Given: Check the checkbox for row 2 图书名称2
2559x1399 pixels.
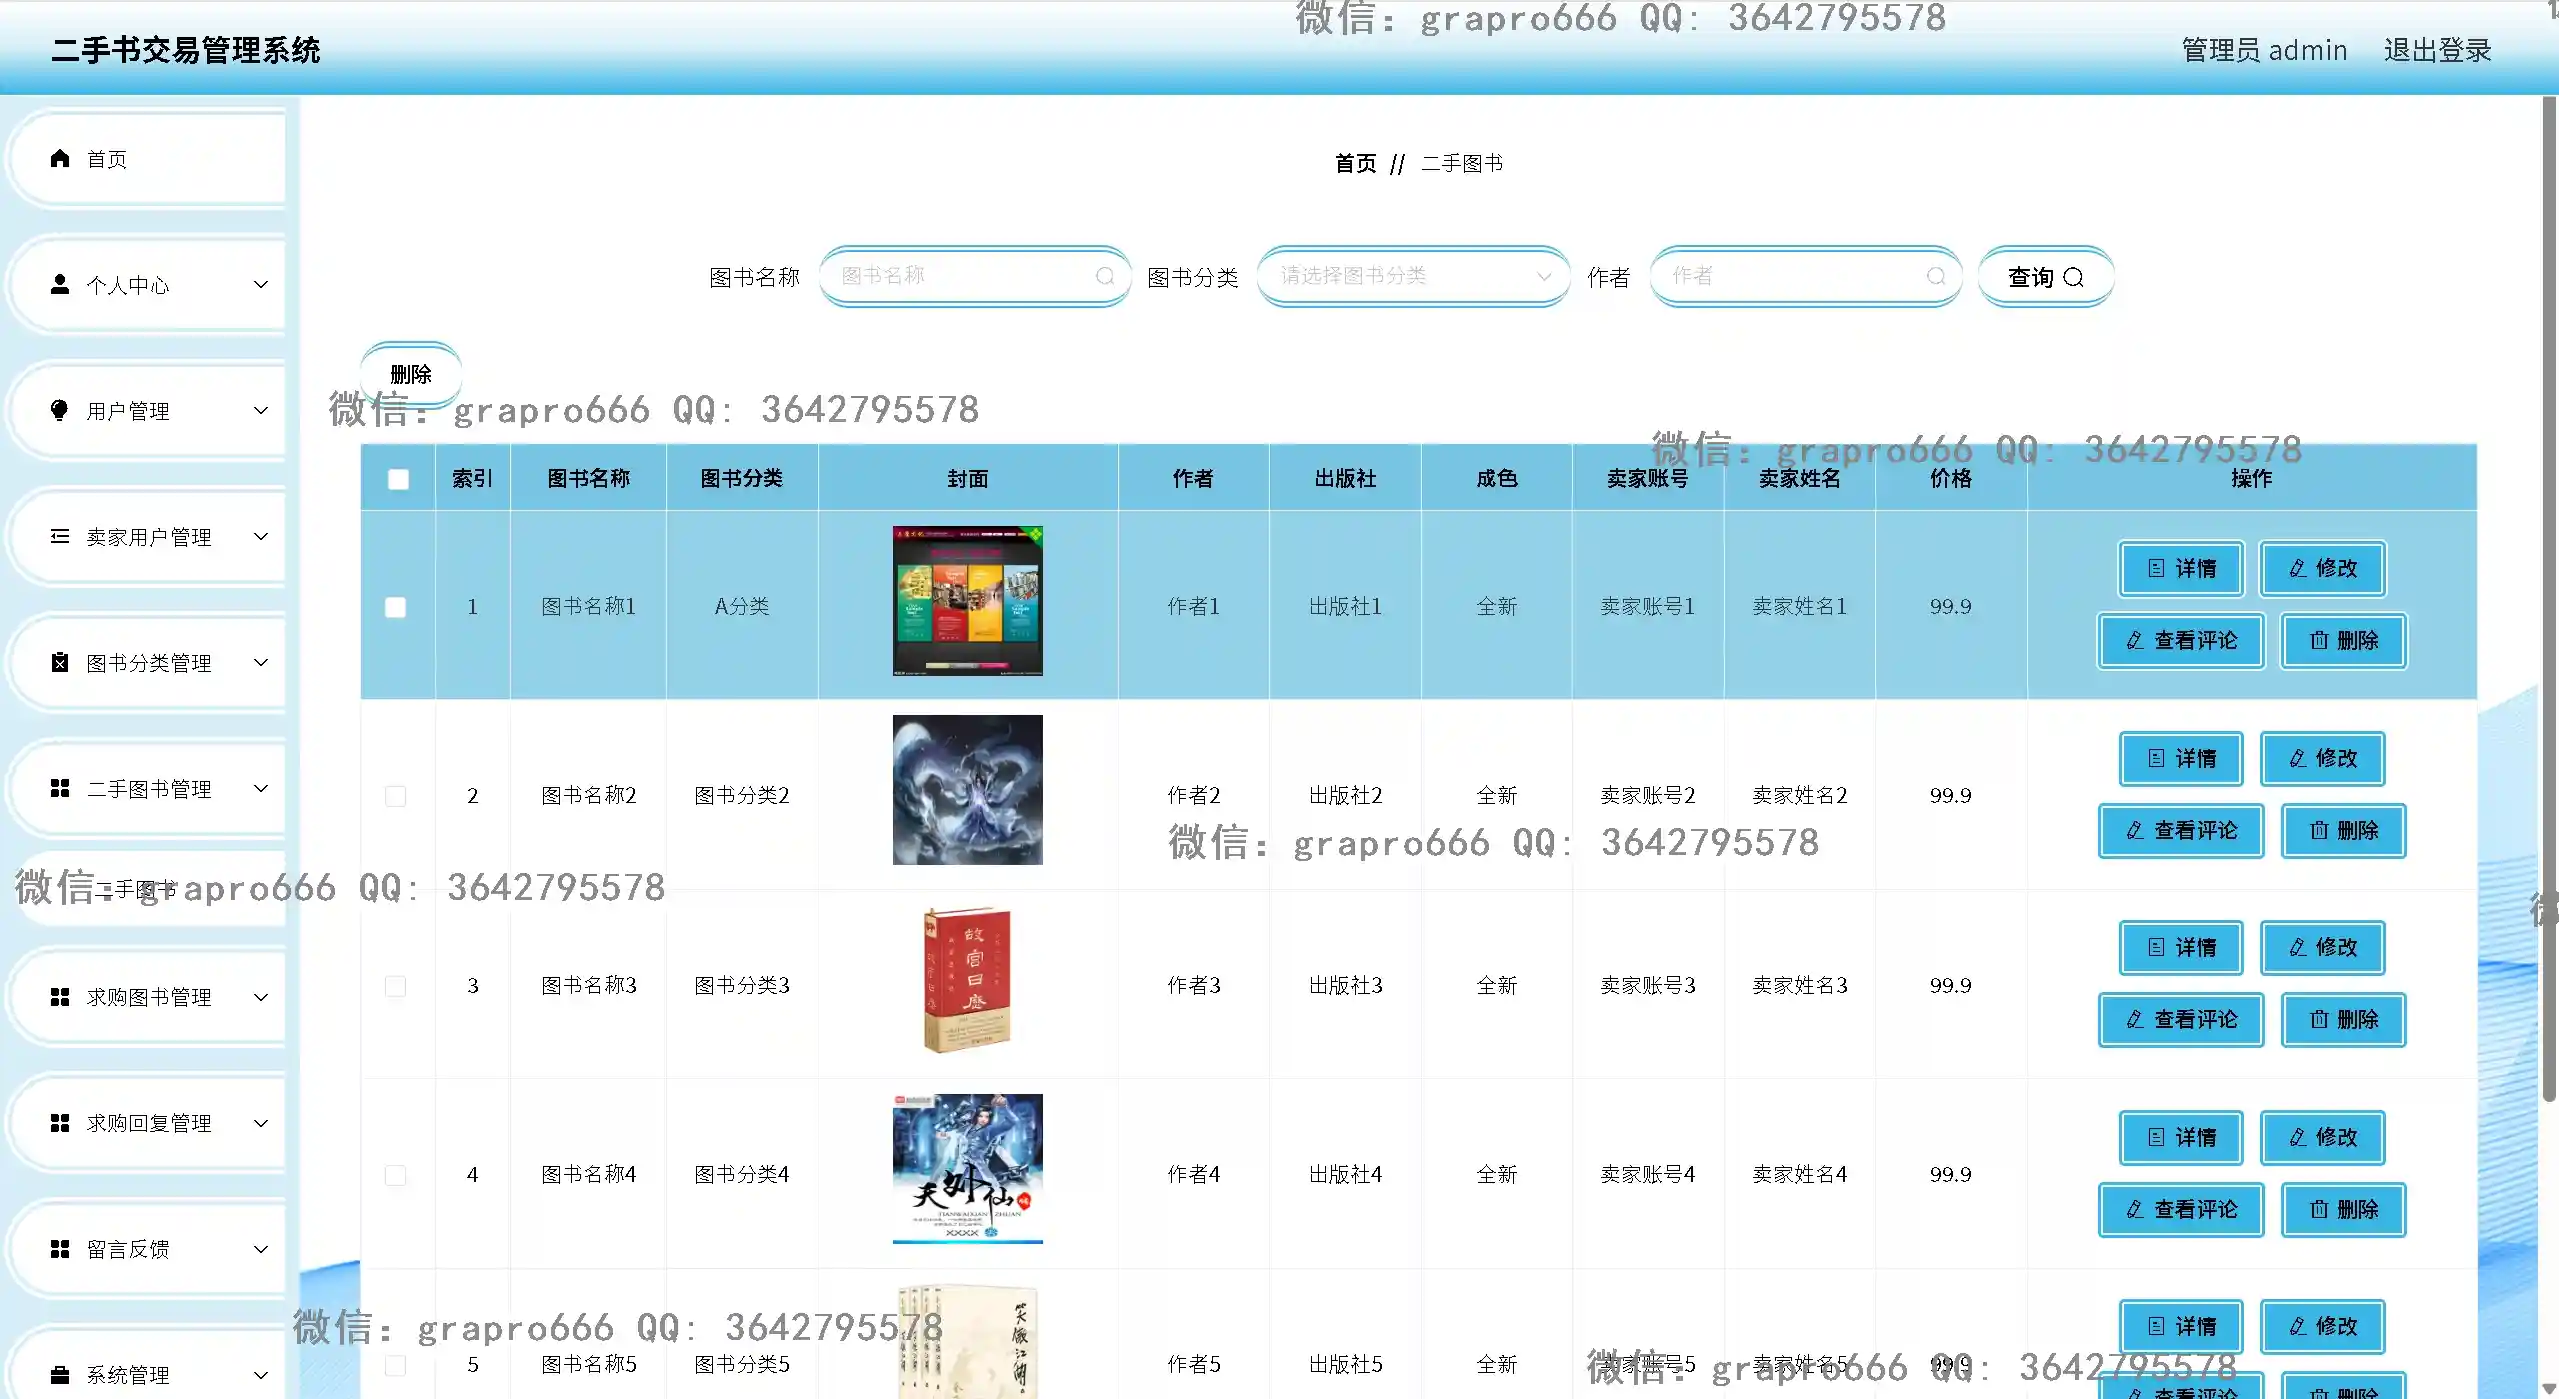Looking at the screenshot, I should point(396,796).
